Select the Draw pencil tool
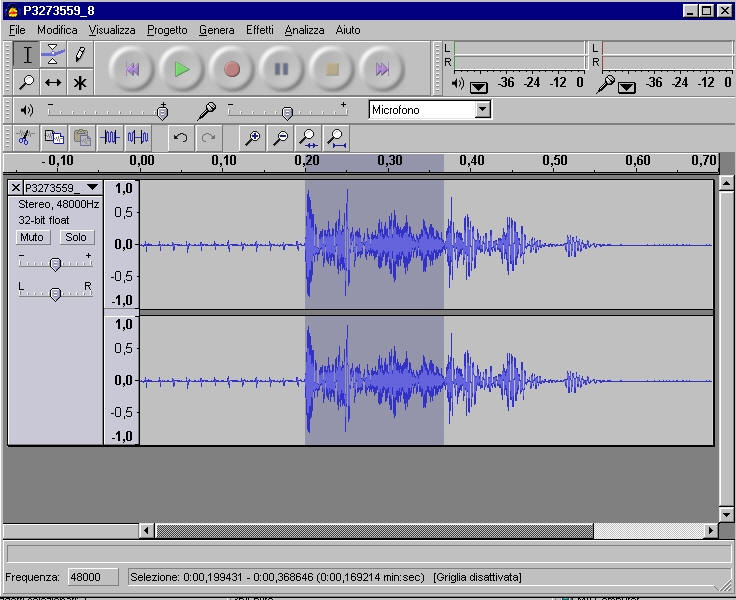 click(x=80, y=55)
